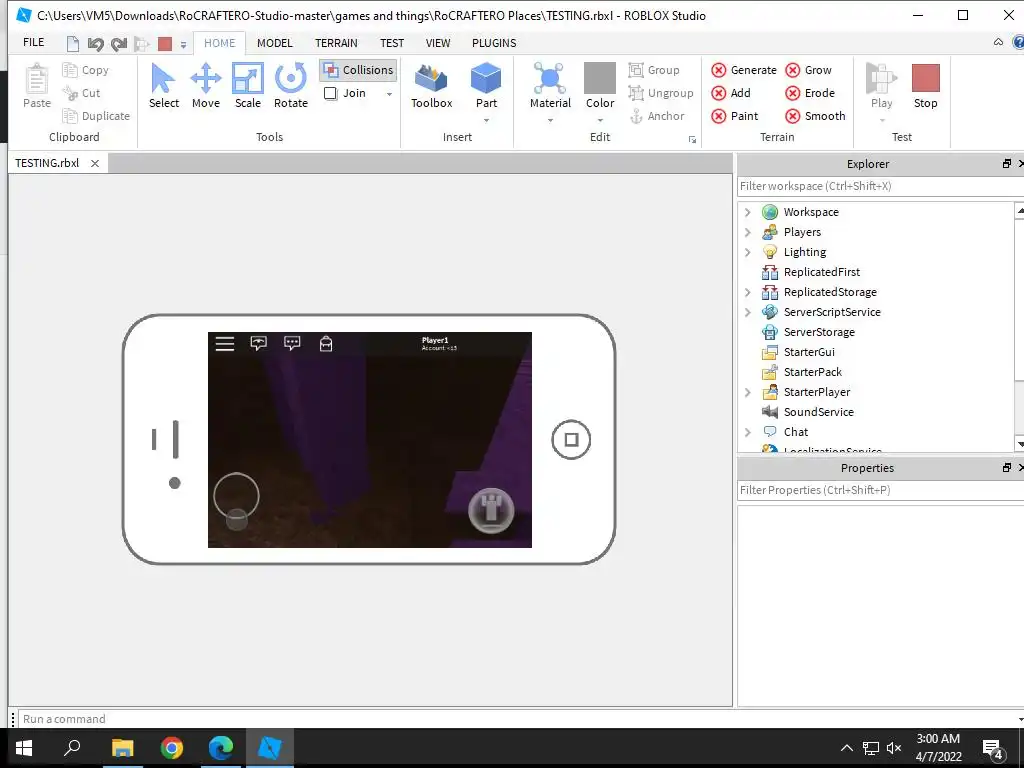Click the Filter workspace input field

pyautogui.click(x=880, y=186)
